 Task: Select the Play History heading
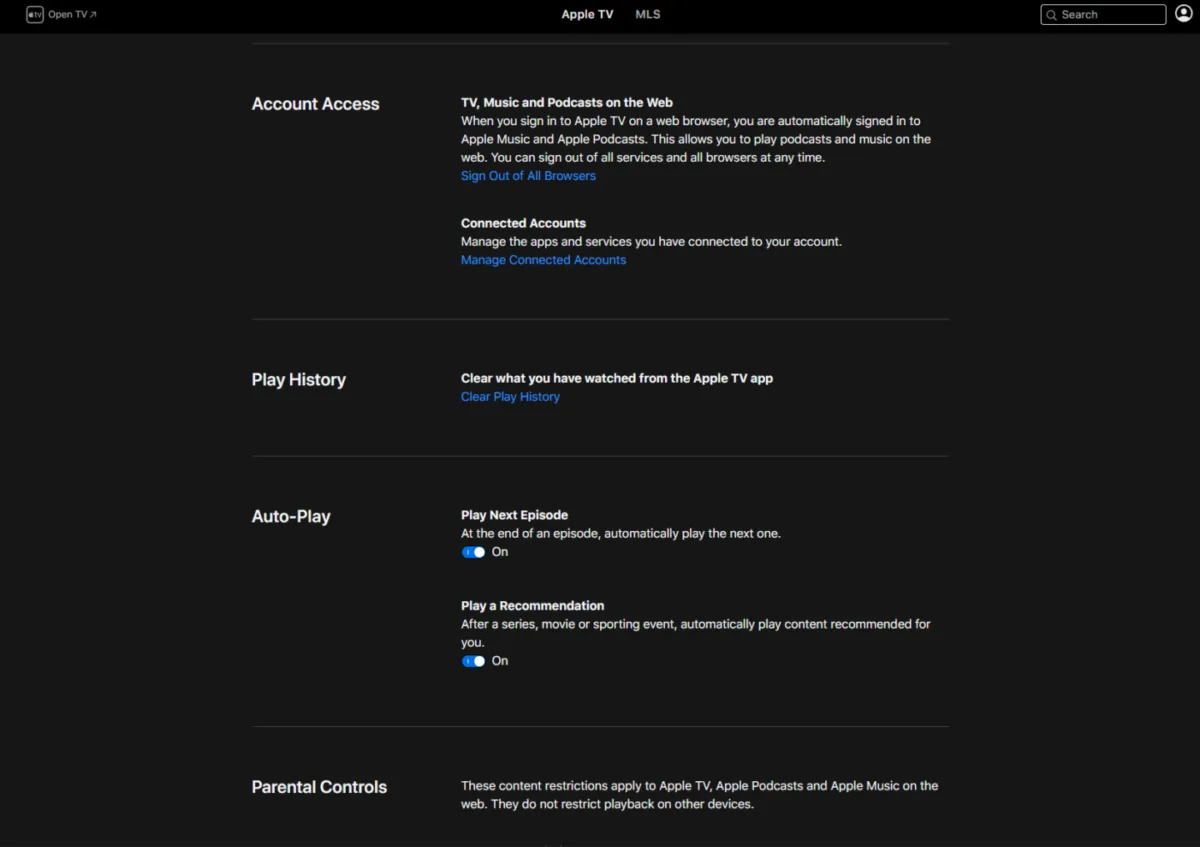click(x=298, y=380)
